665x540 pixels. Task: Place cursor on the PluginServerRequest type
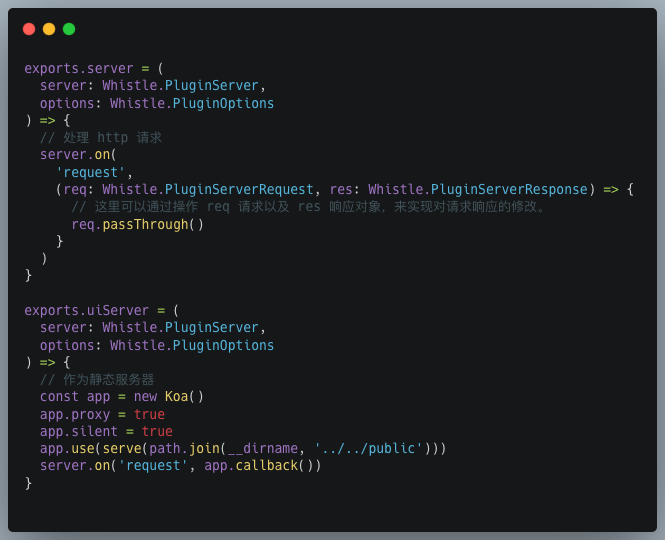tap(239, 190)
